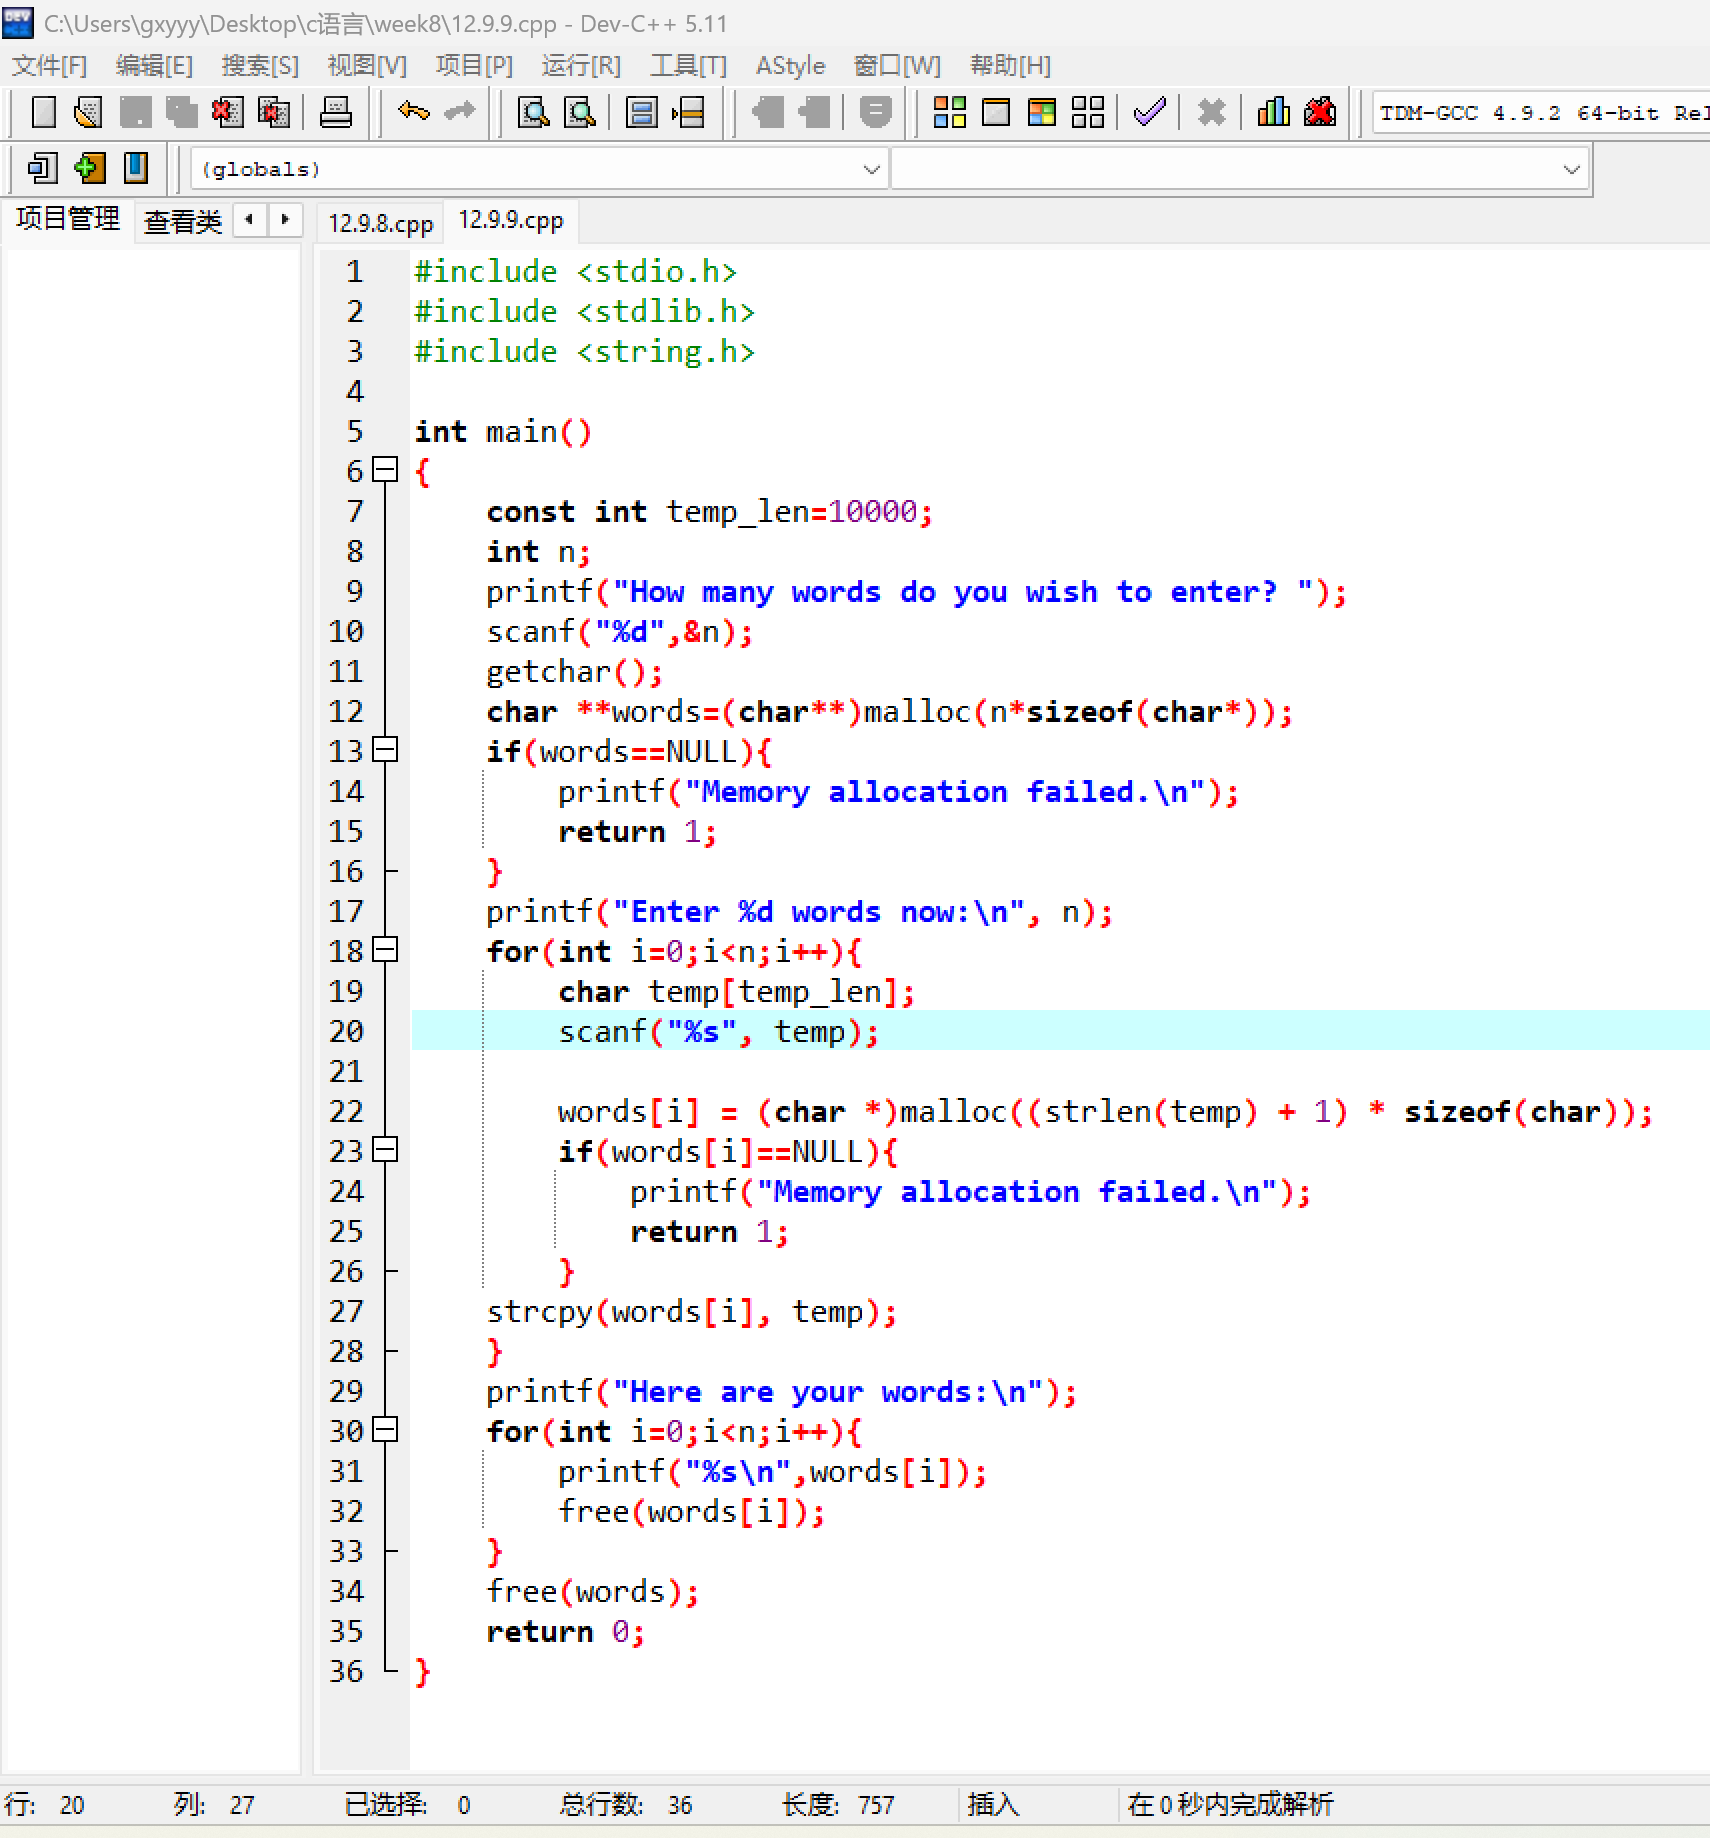Viewport: 1710px width, 1838px height.
Task: Run the program with the Run icon
Action: coord(996,112)
